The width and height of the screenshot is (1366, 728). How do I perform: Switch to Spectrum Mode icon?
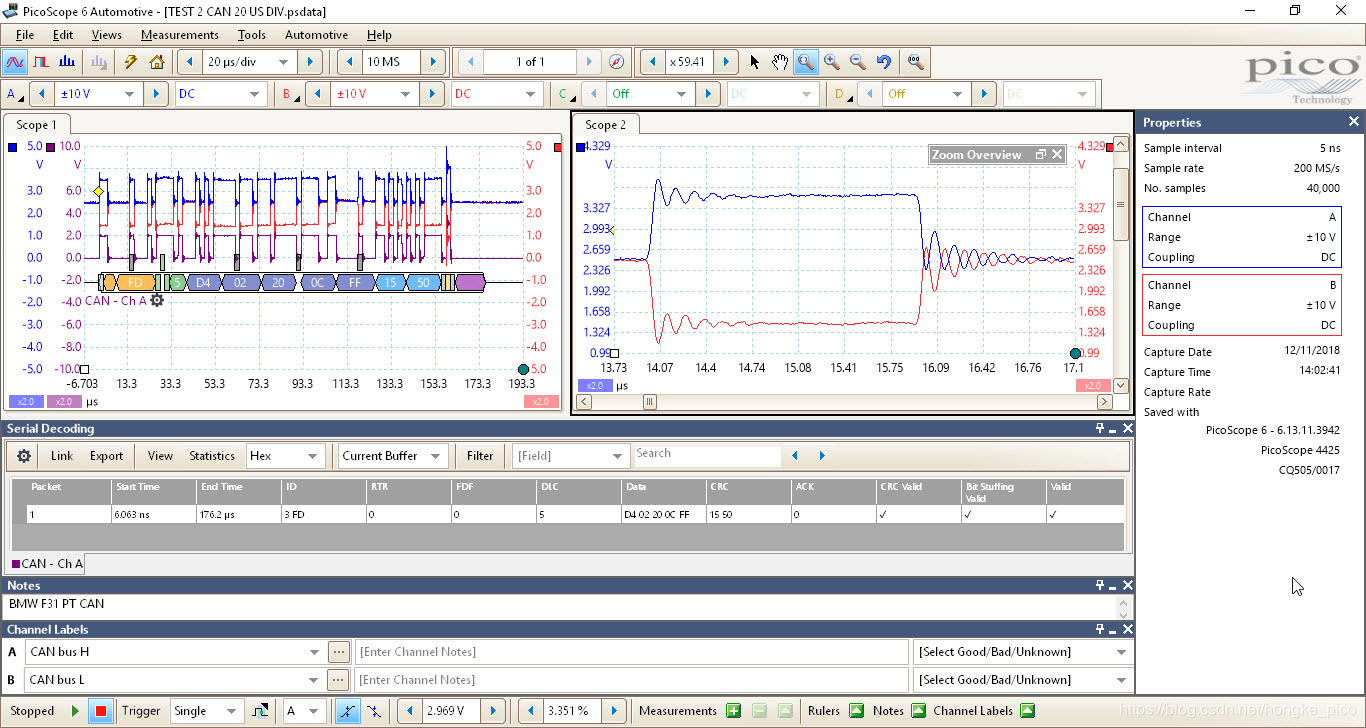pos(67,62)
